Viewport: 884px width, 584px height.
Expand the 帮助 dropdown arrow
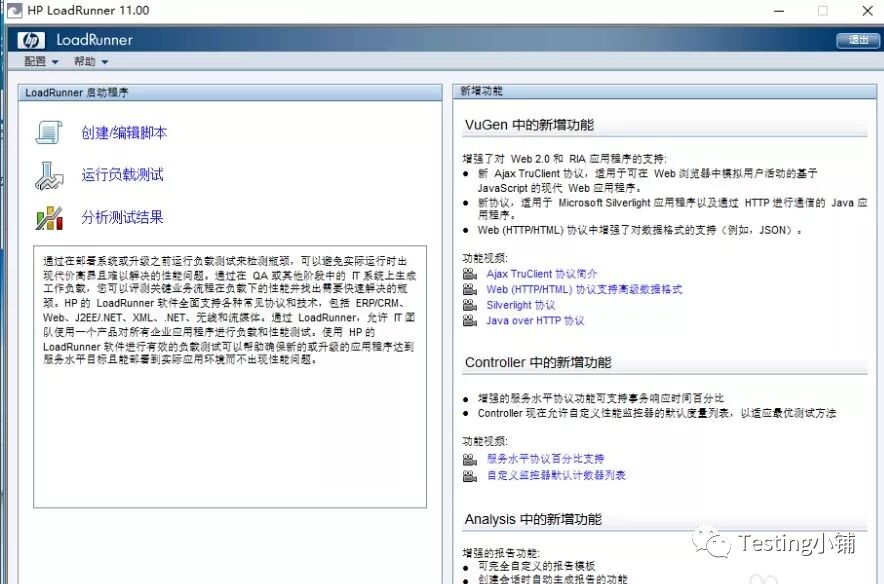click(105, 62)
